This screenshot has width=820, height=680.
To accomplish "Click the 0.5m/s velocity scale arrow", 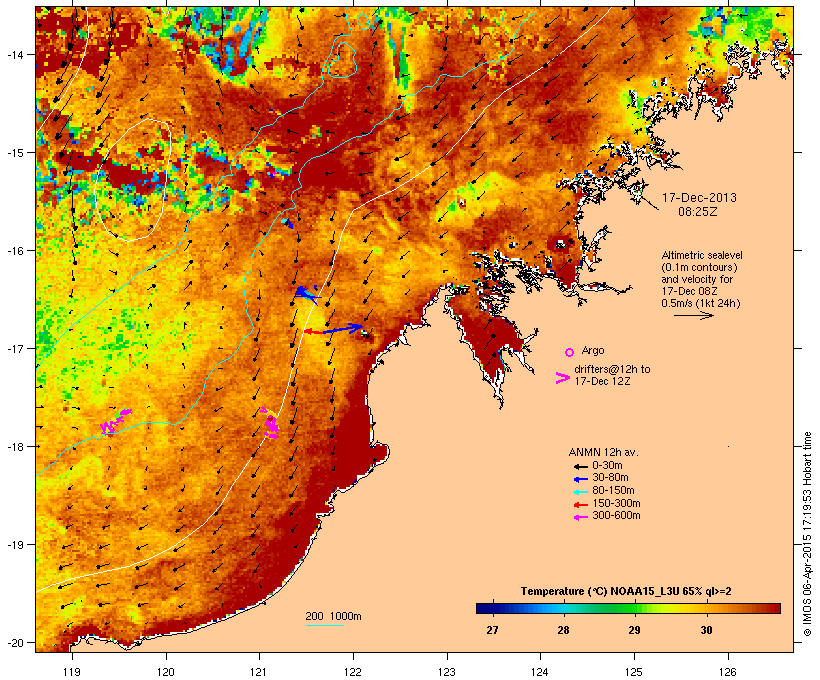I will [x=693, y=315].
